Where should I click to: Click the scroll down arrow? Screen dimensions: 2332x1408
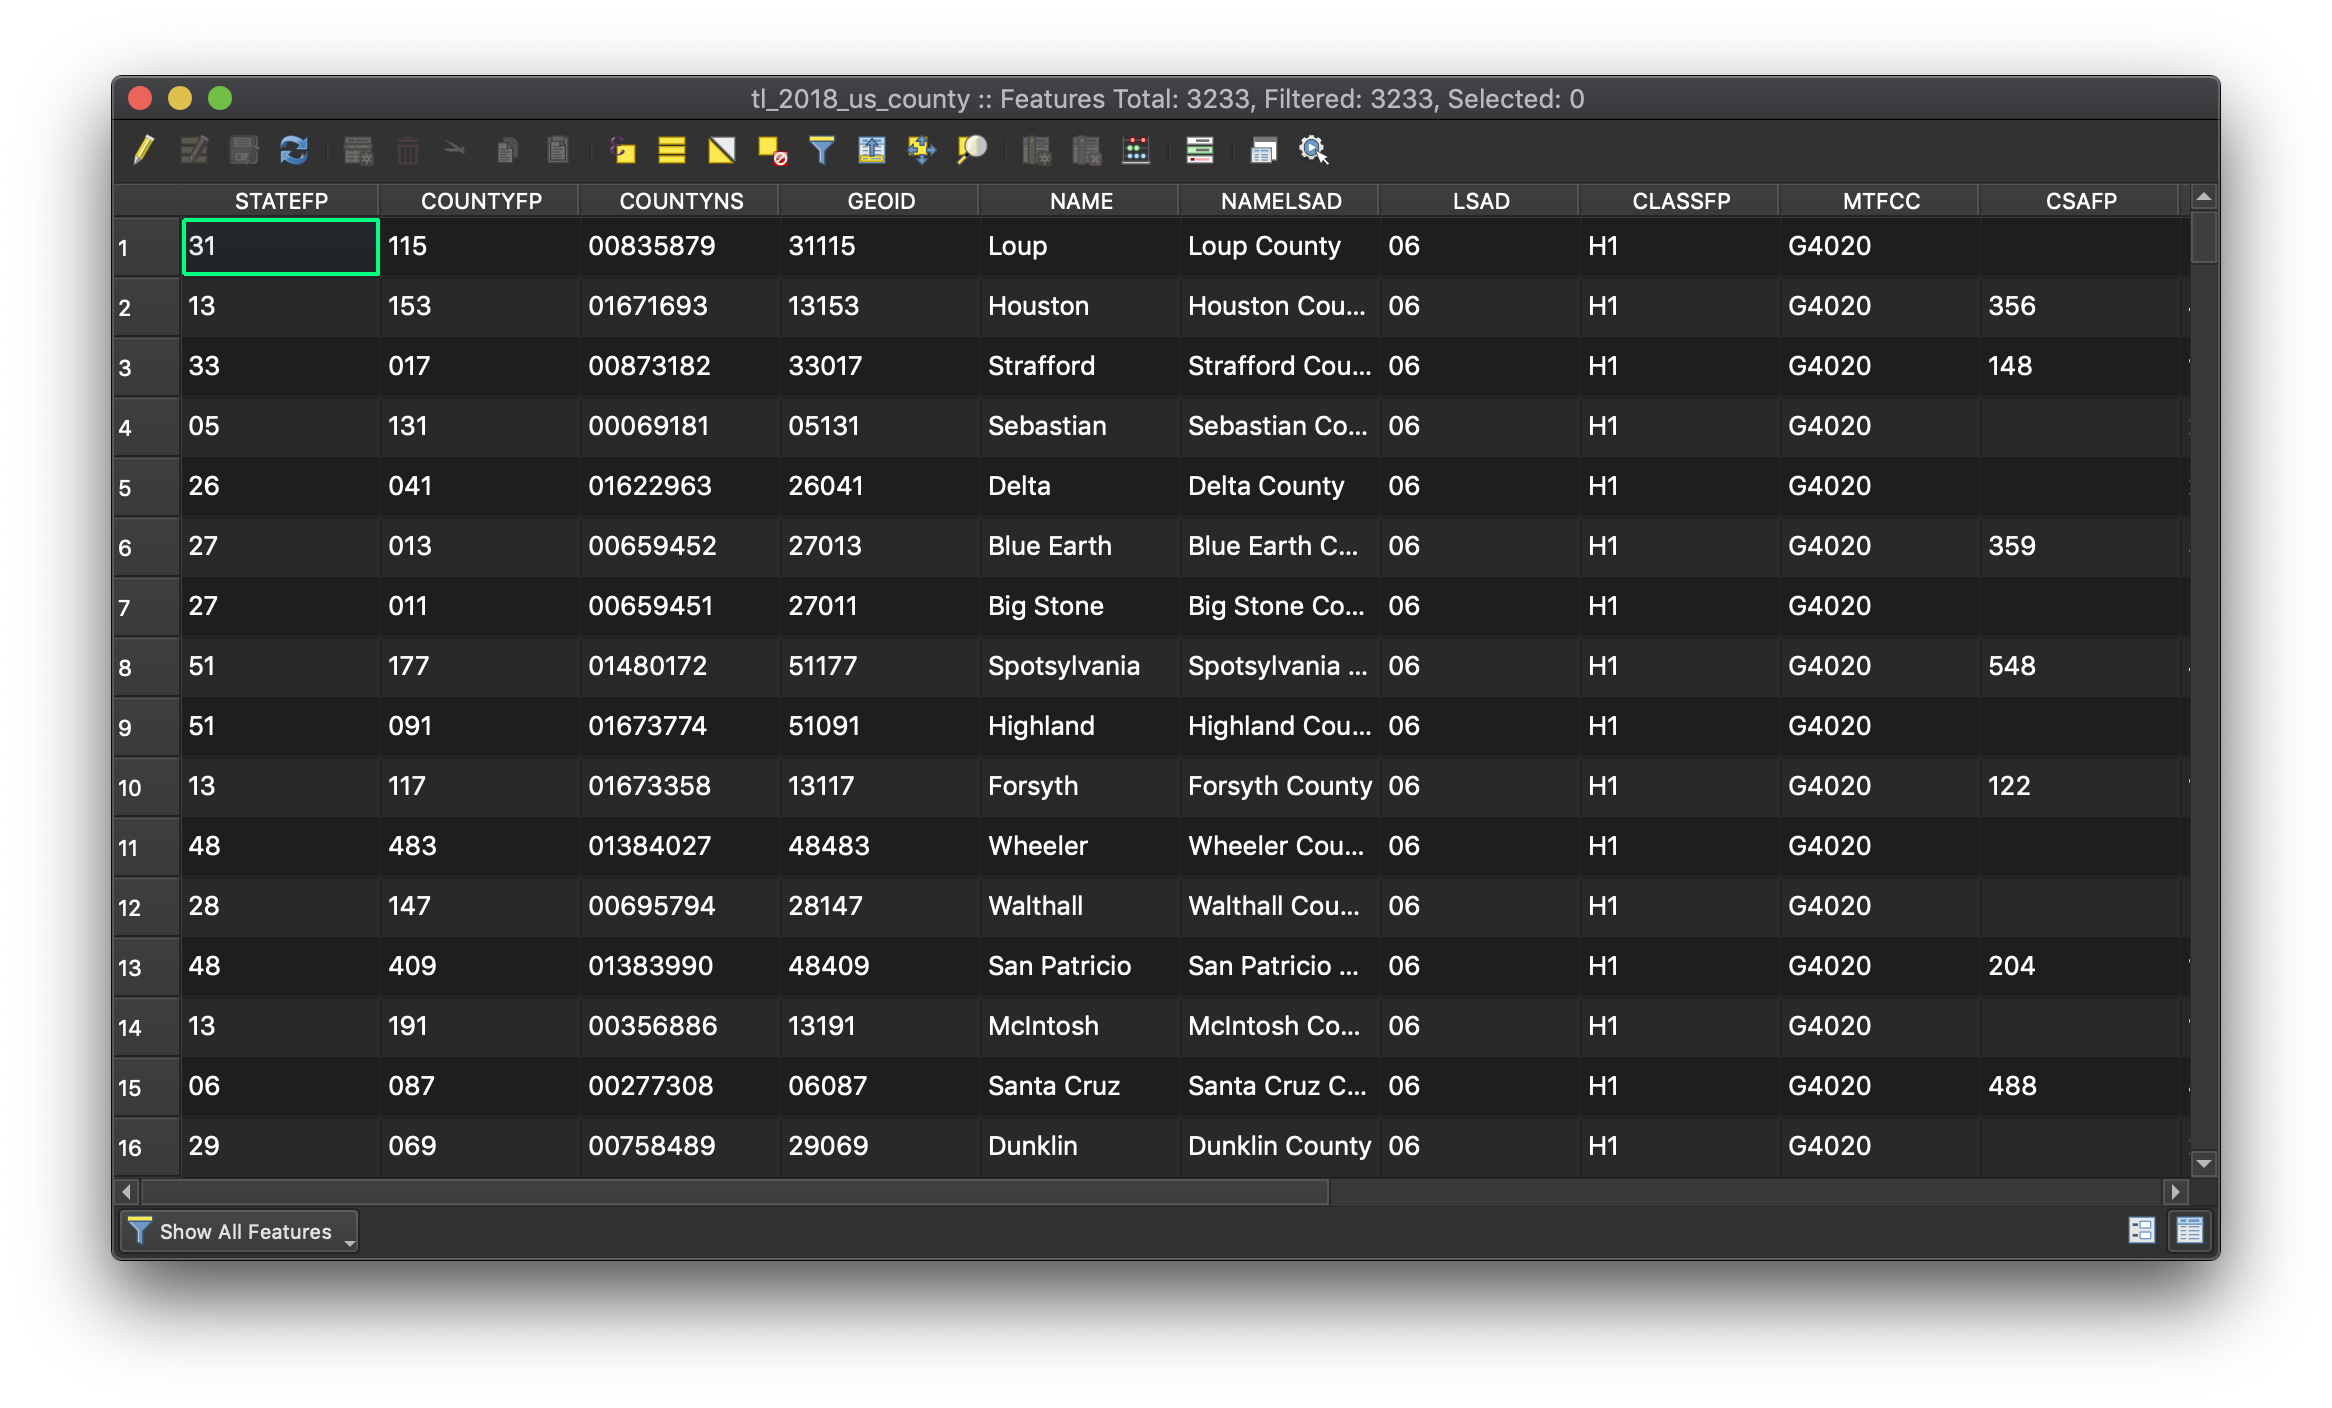(x=2204, y=1164)
